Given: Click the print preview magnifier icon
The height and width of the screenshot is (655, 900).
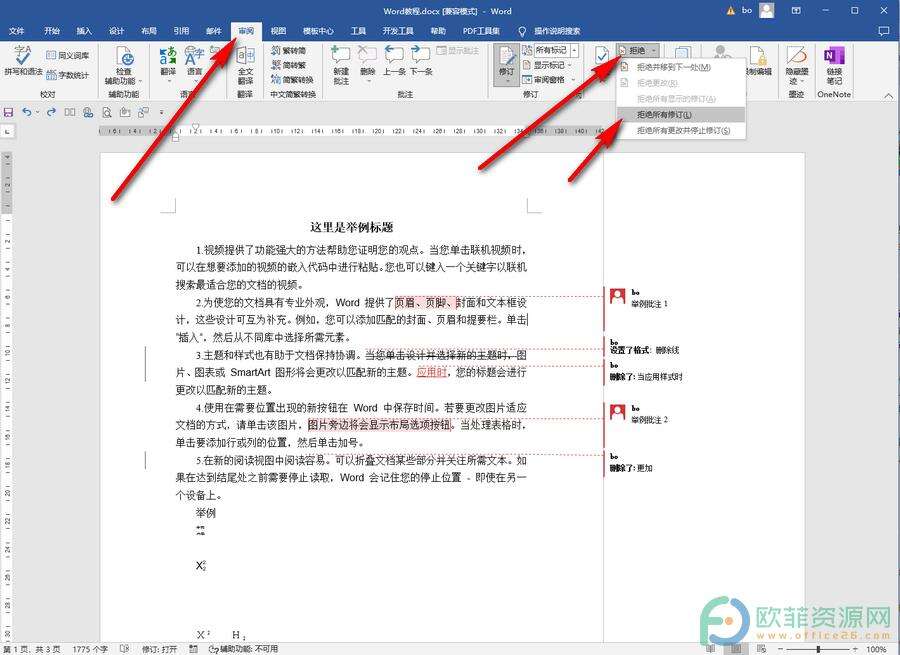Looking at the screenshot, I should point(107,112).
